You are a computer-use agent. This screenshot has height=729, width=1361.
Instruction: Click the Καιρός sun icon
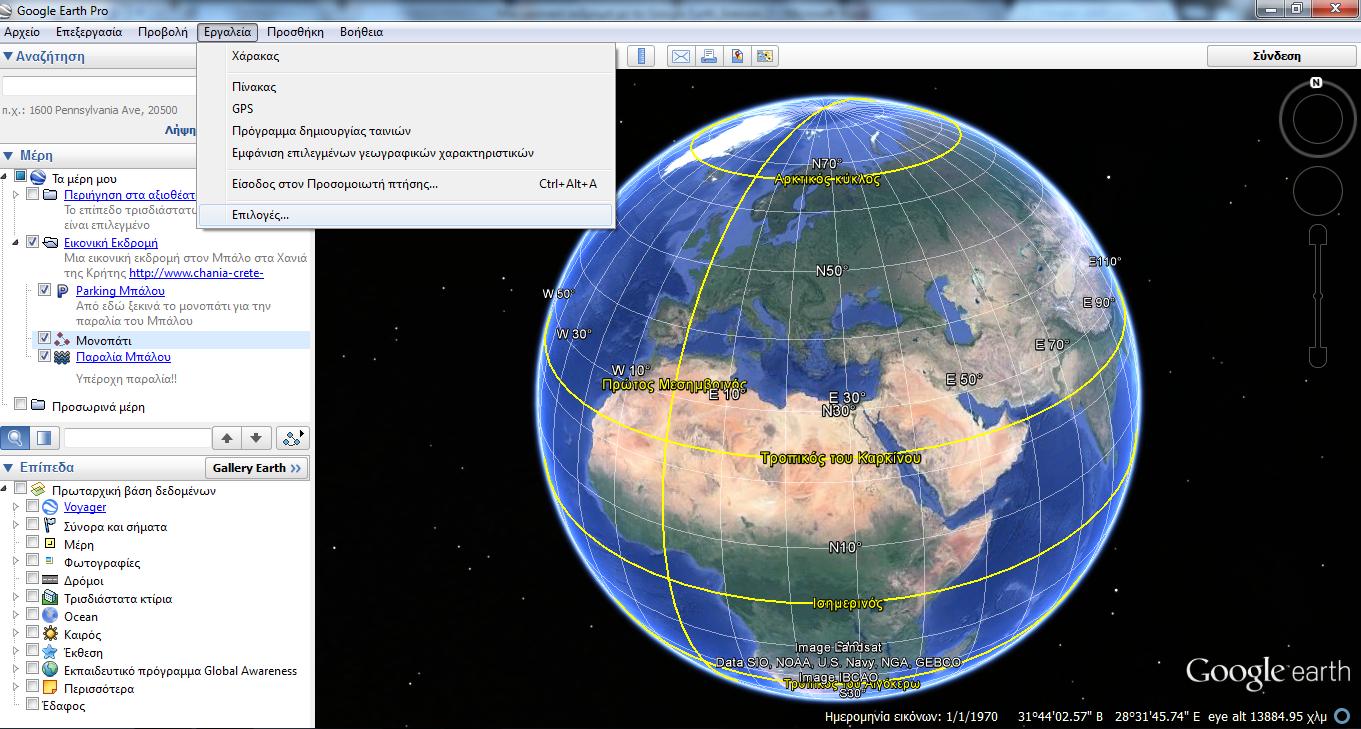52,634
